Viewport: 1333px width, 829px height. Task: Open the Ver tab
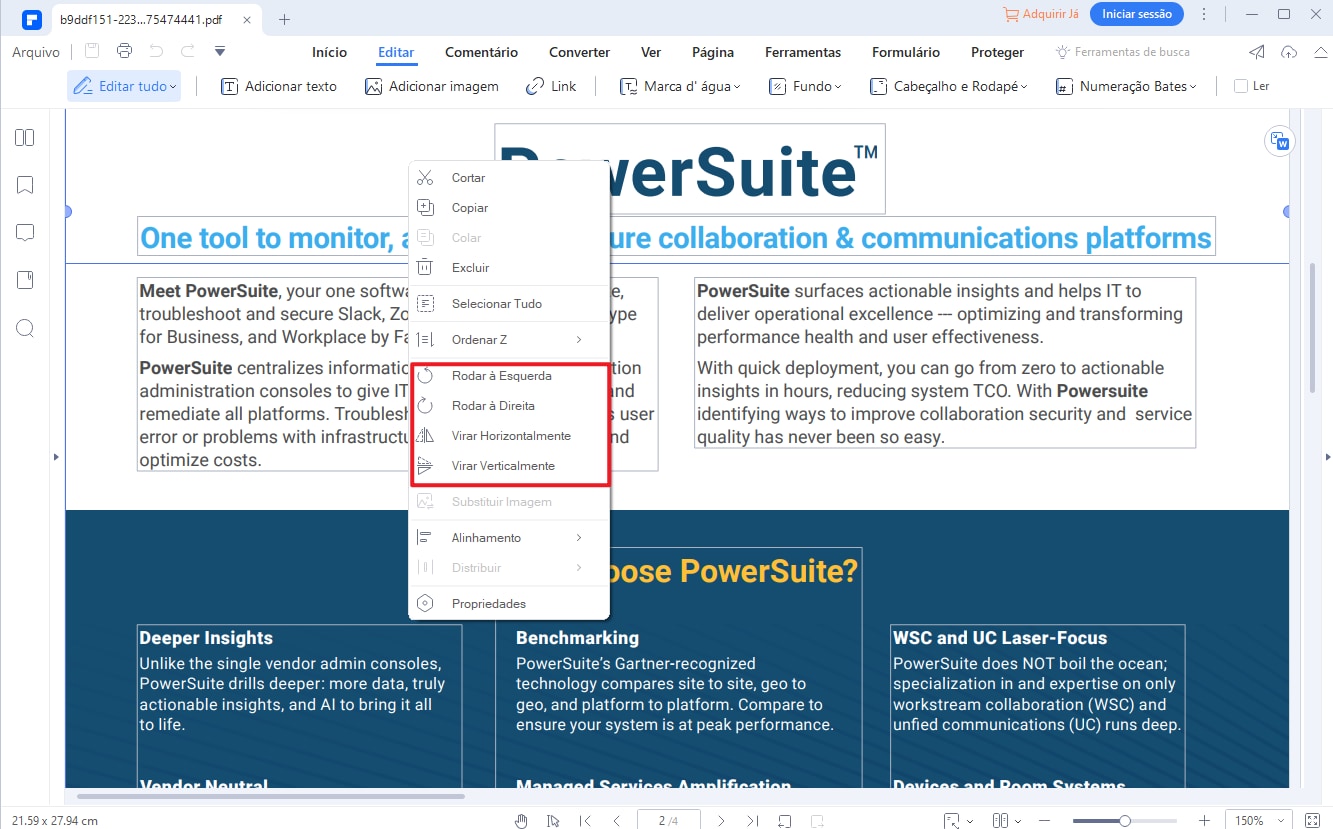click(650, 52)
